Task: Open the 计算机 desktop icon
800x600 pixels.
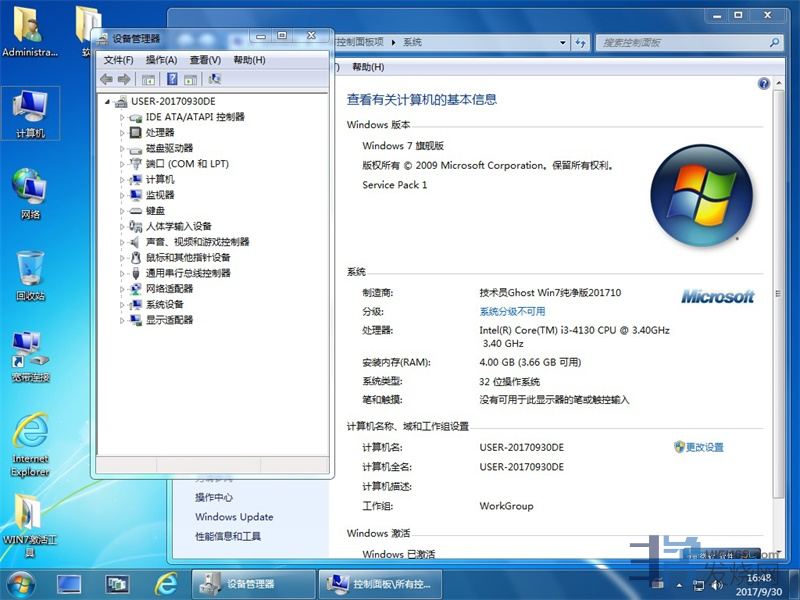Action: click(30, 112)
